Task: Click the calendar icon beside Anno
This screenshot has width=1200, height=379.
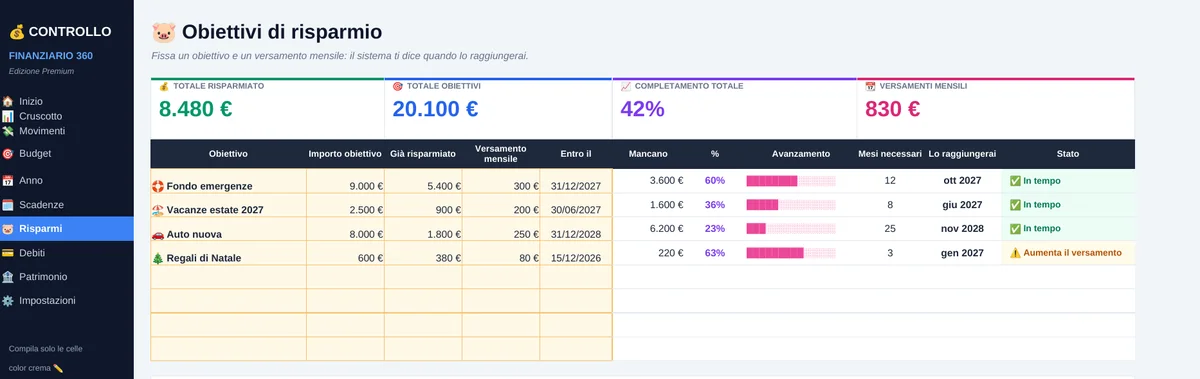Action: 8,181
